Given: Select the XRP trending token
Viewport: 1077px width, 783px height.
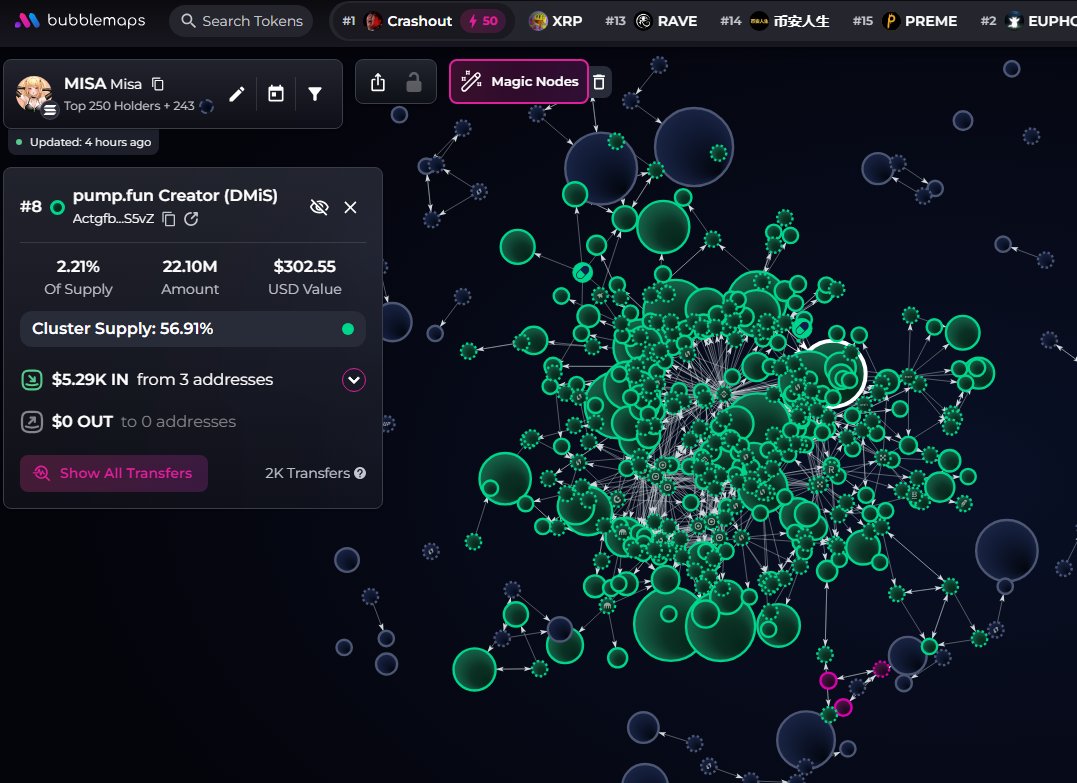Looking at the screenshot, I should [x=556, y=21].
